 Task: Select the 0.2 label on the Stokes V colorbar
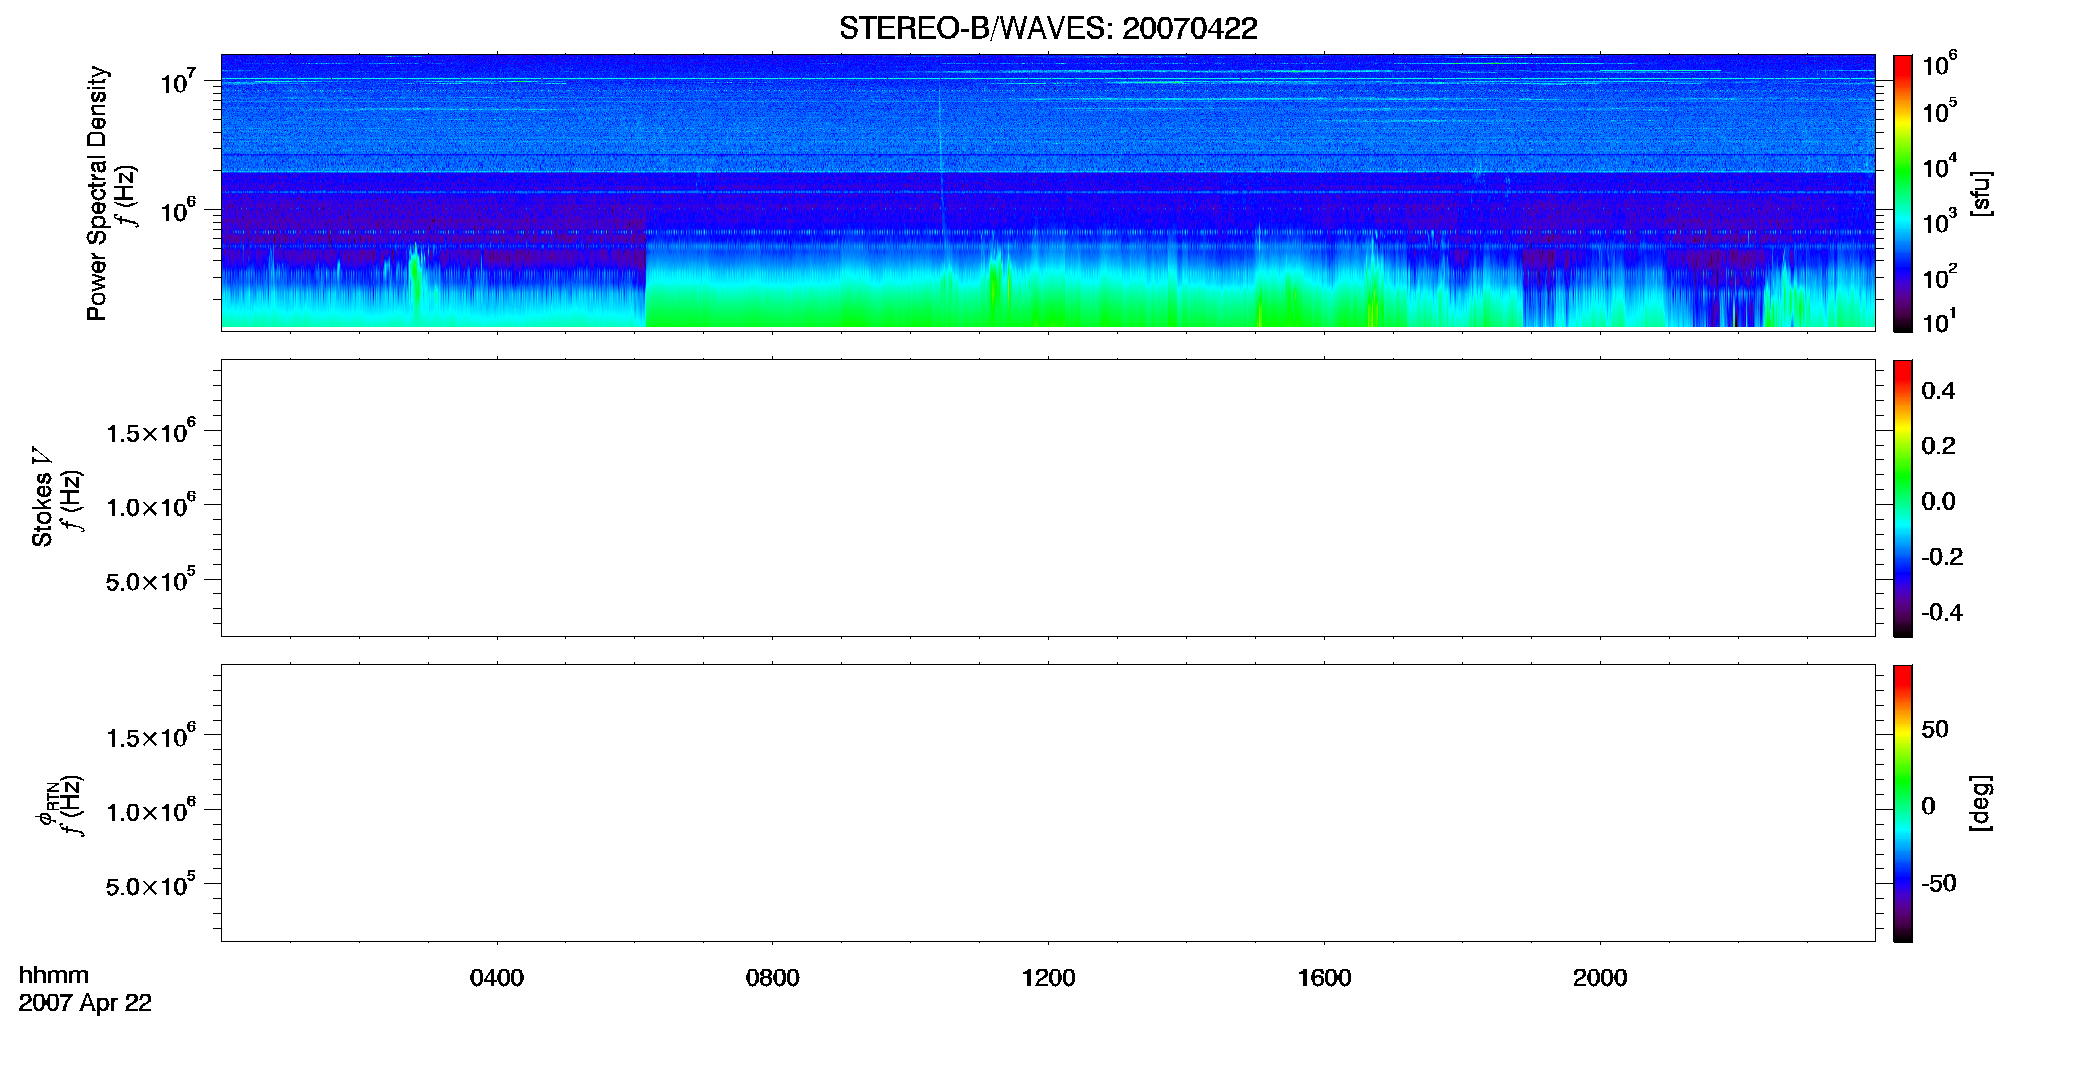[x=1938, y=446]
